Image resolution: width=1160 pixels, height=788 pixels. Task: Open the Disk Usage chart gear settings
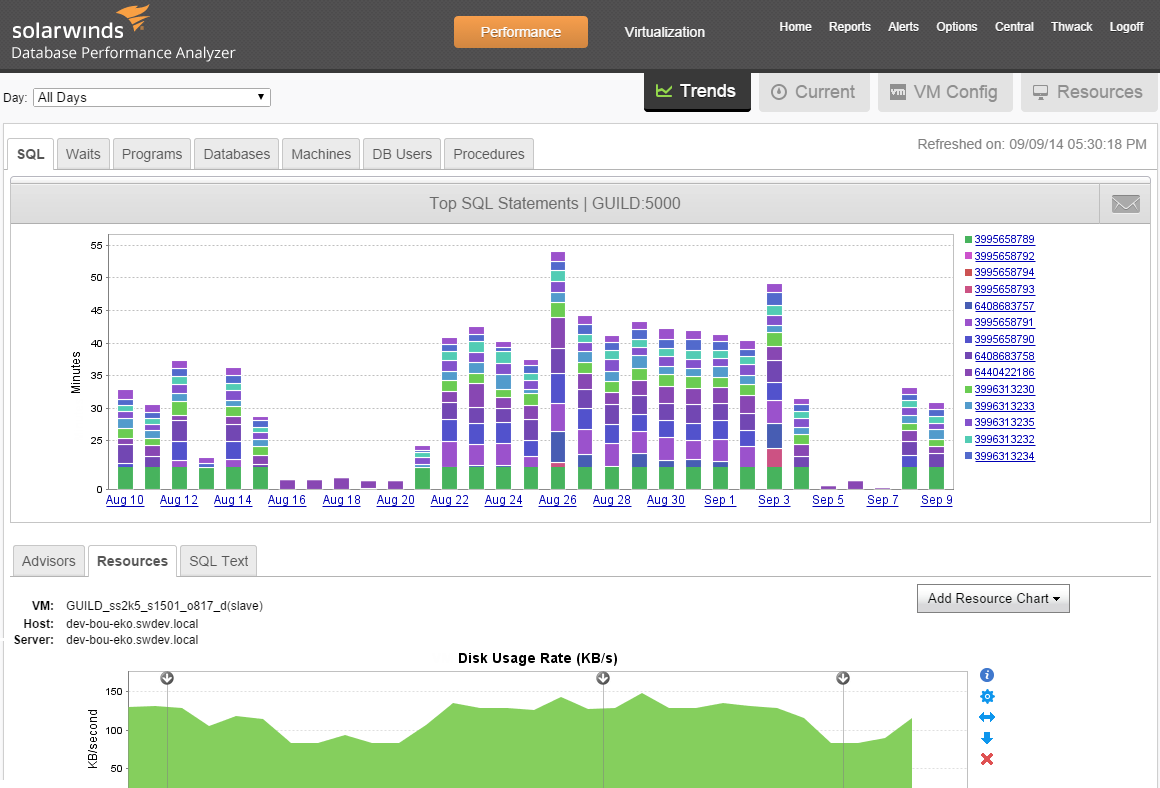(987, 696)
